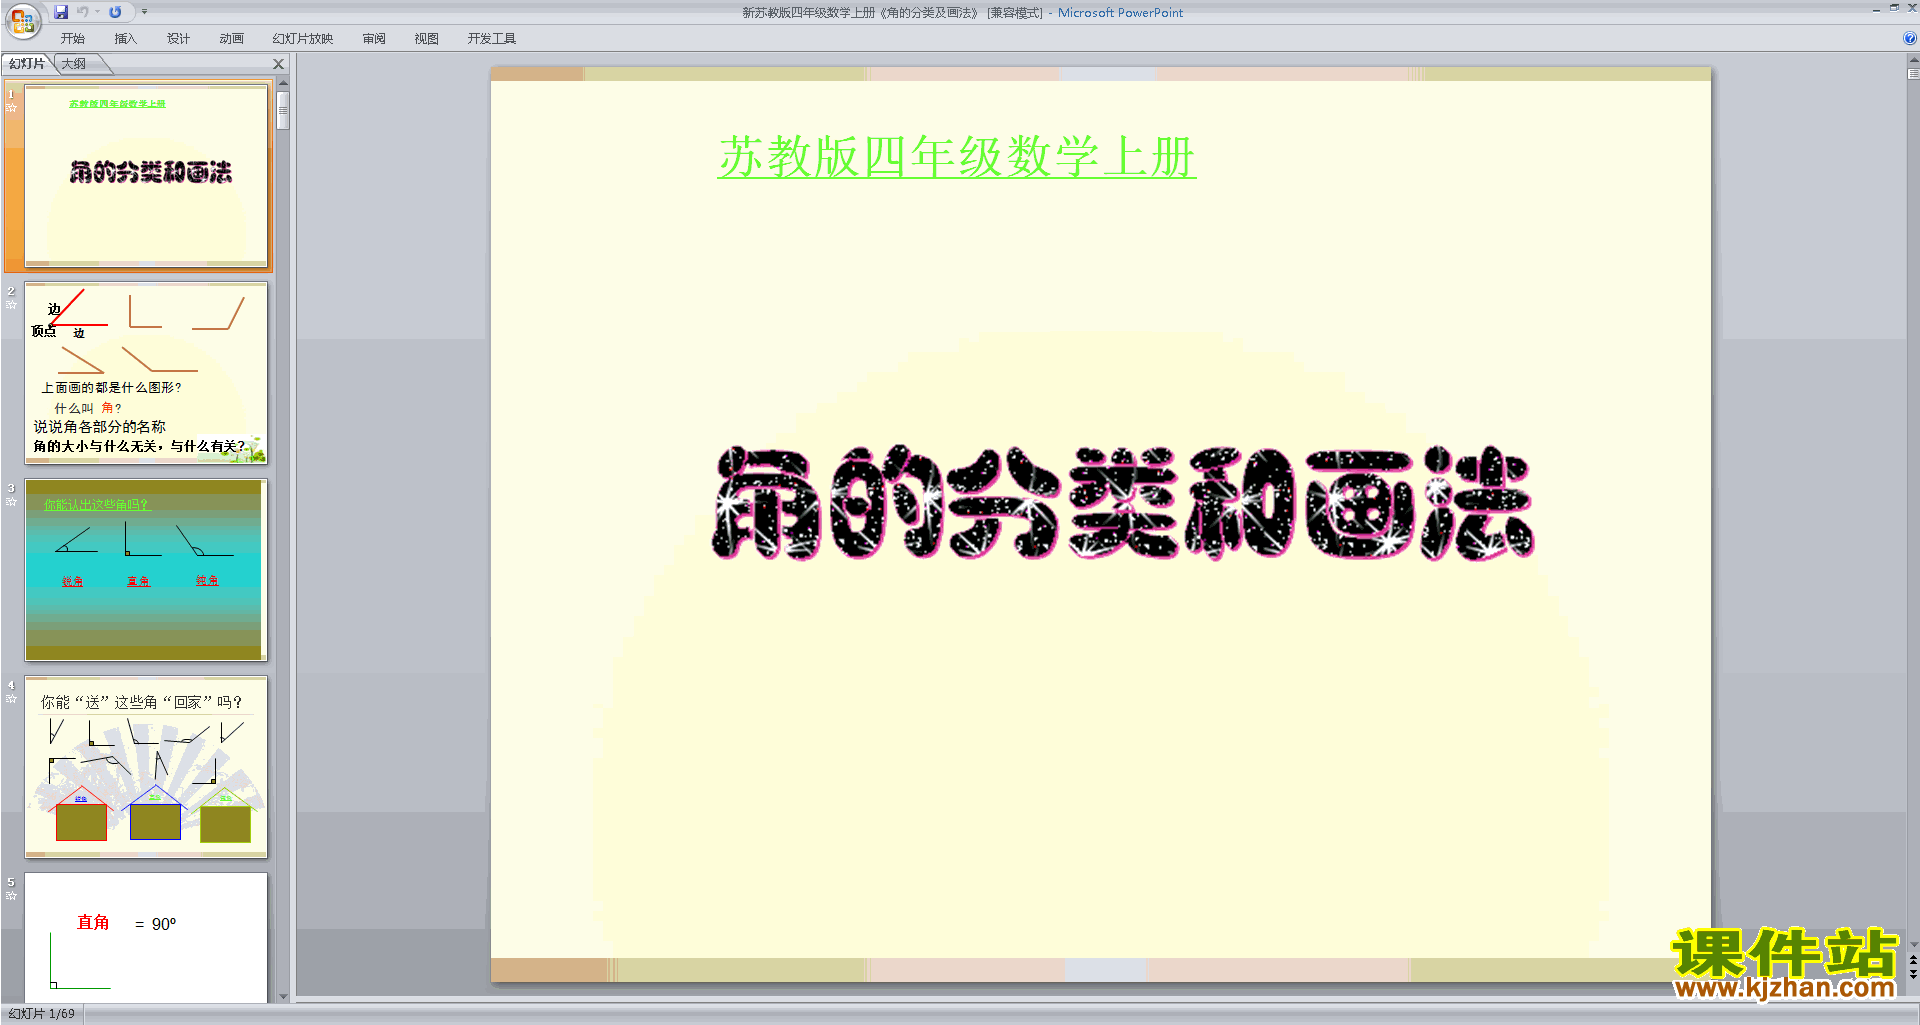Click the thumbnail pane scrollbar thumb
Image resolution: width=1920 pixels, height=1025 pixels.
click(x=283, y=110)
